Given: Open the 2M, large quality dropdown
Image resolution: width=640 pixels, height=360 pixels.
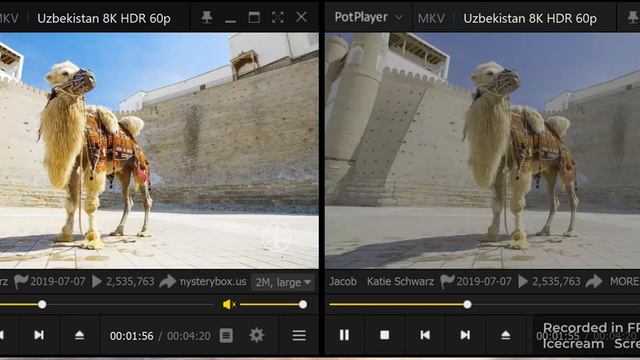Looking at the screenshot, I should 283,282.
